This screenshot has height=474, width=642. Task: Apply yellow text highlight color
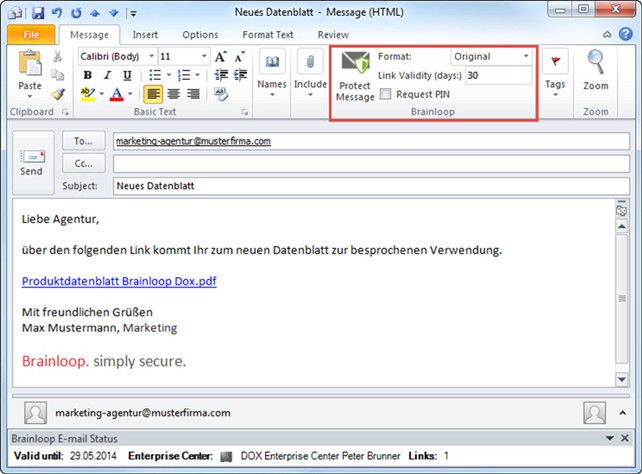pyautogui.click(x=88, y=94)
